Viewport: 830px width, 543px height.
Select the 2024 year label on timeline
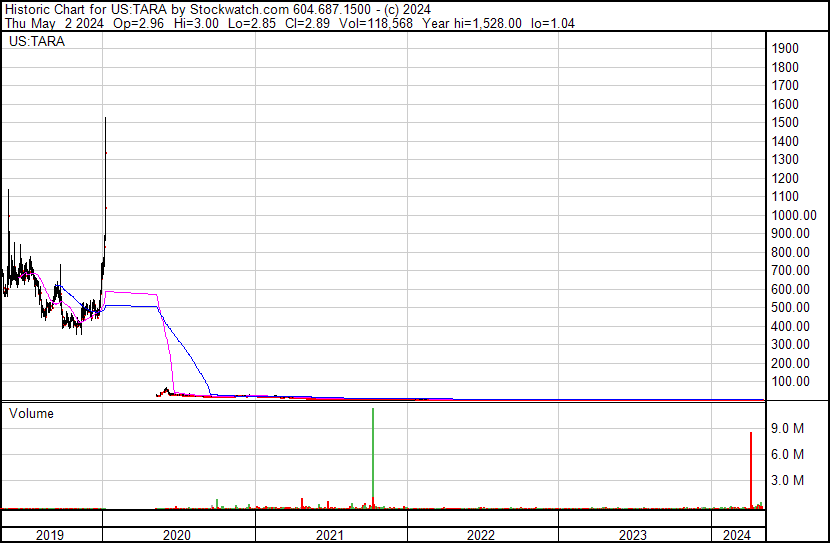737,535
